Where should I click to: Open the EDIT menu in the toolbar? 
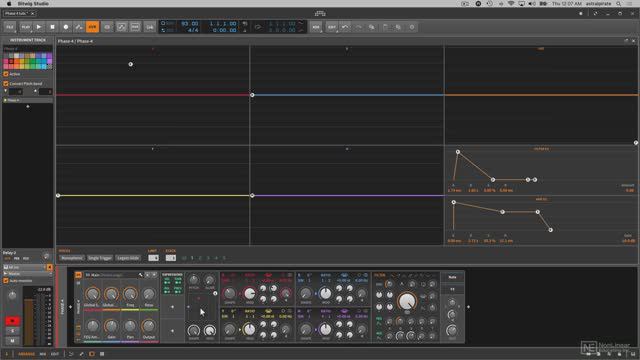tap(331, 27)
